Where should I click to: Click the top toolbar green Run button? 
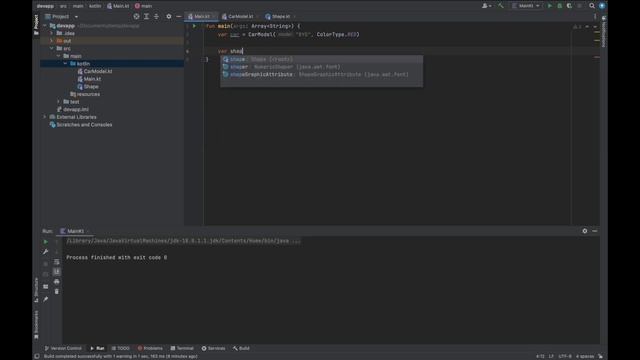click(x=550, y=6)
